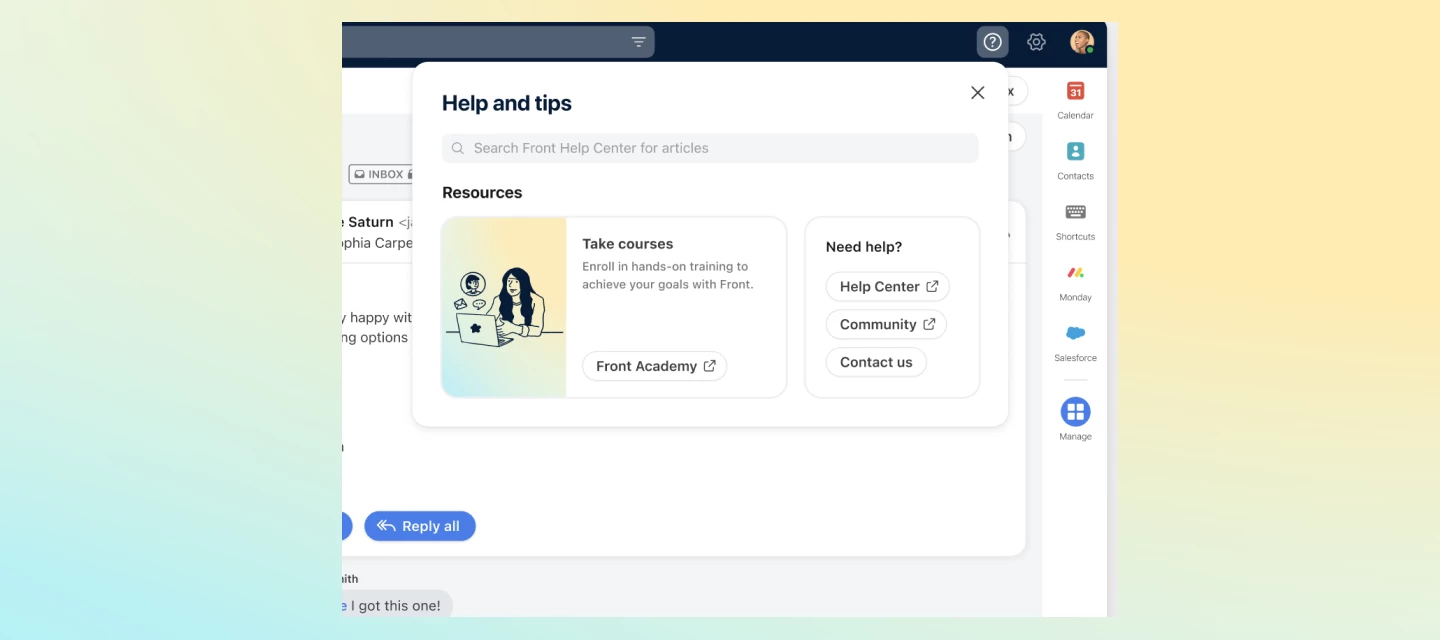Open settings gear icon in top bar

(1036, 42)
